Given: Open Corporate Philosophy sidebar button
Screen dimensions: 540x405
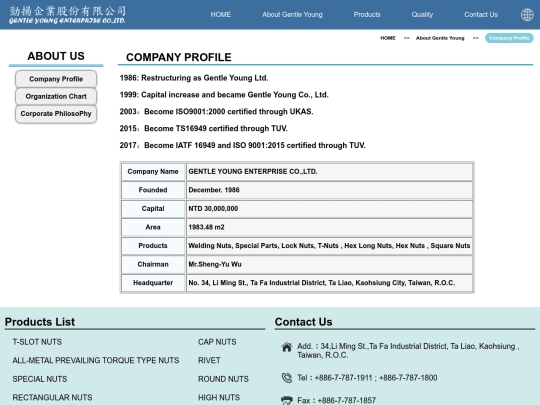Looking at the screenshot, I should pos(56,114).
